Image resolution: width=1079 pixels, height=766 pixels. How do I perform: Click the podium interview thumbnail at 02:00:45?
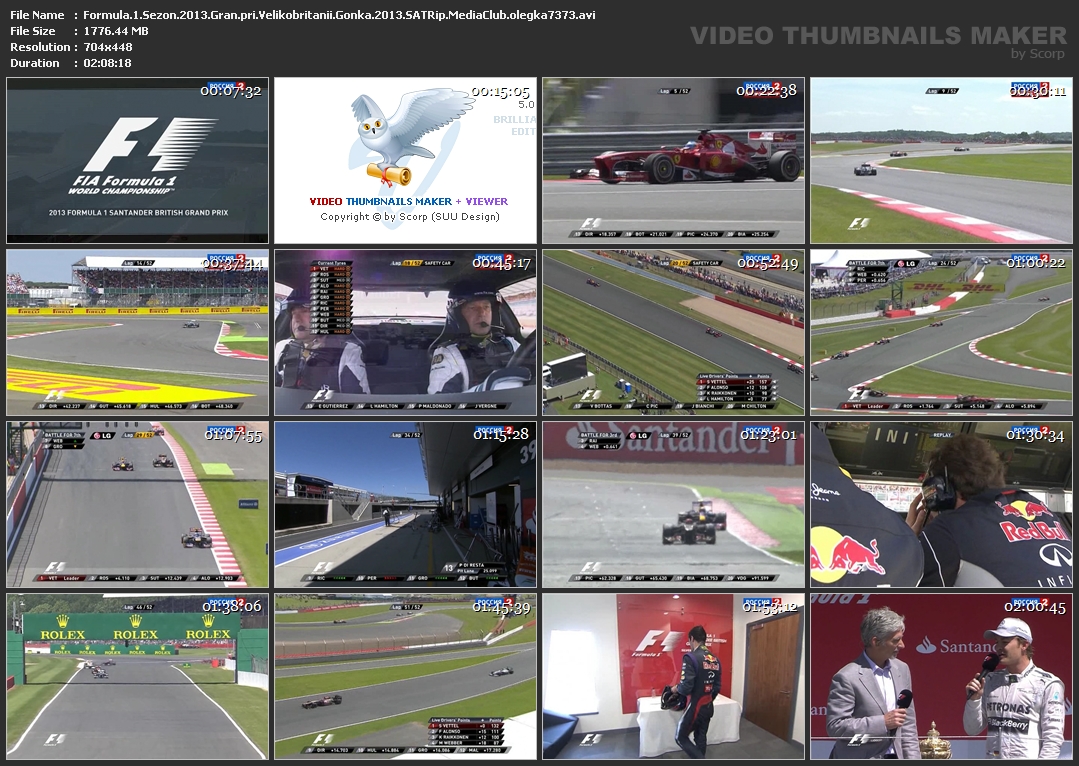(941, 676)
